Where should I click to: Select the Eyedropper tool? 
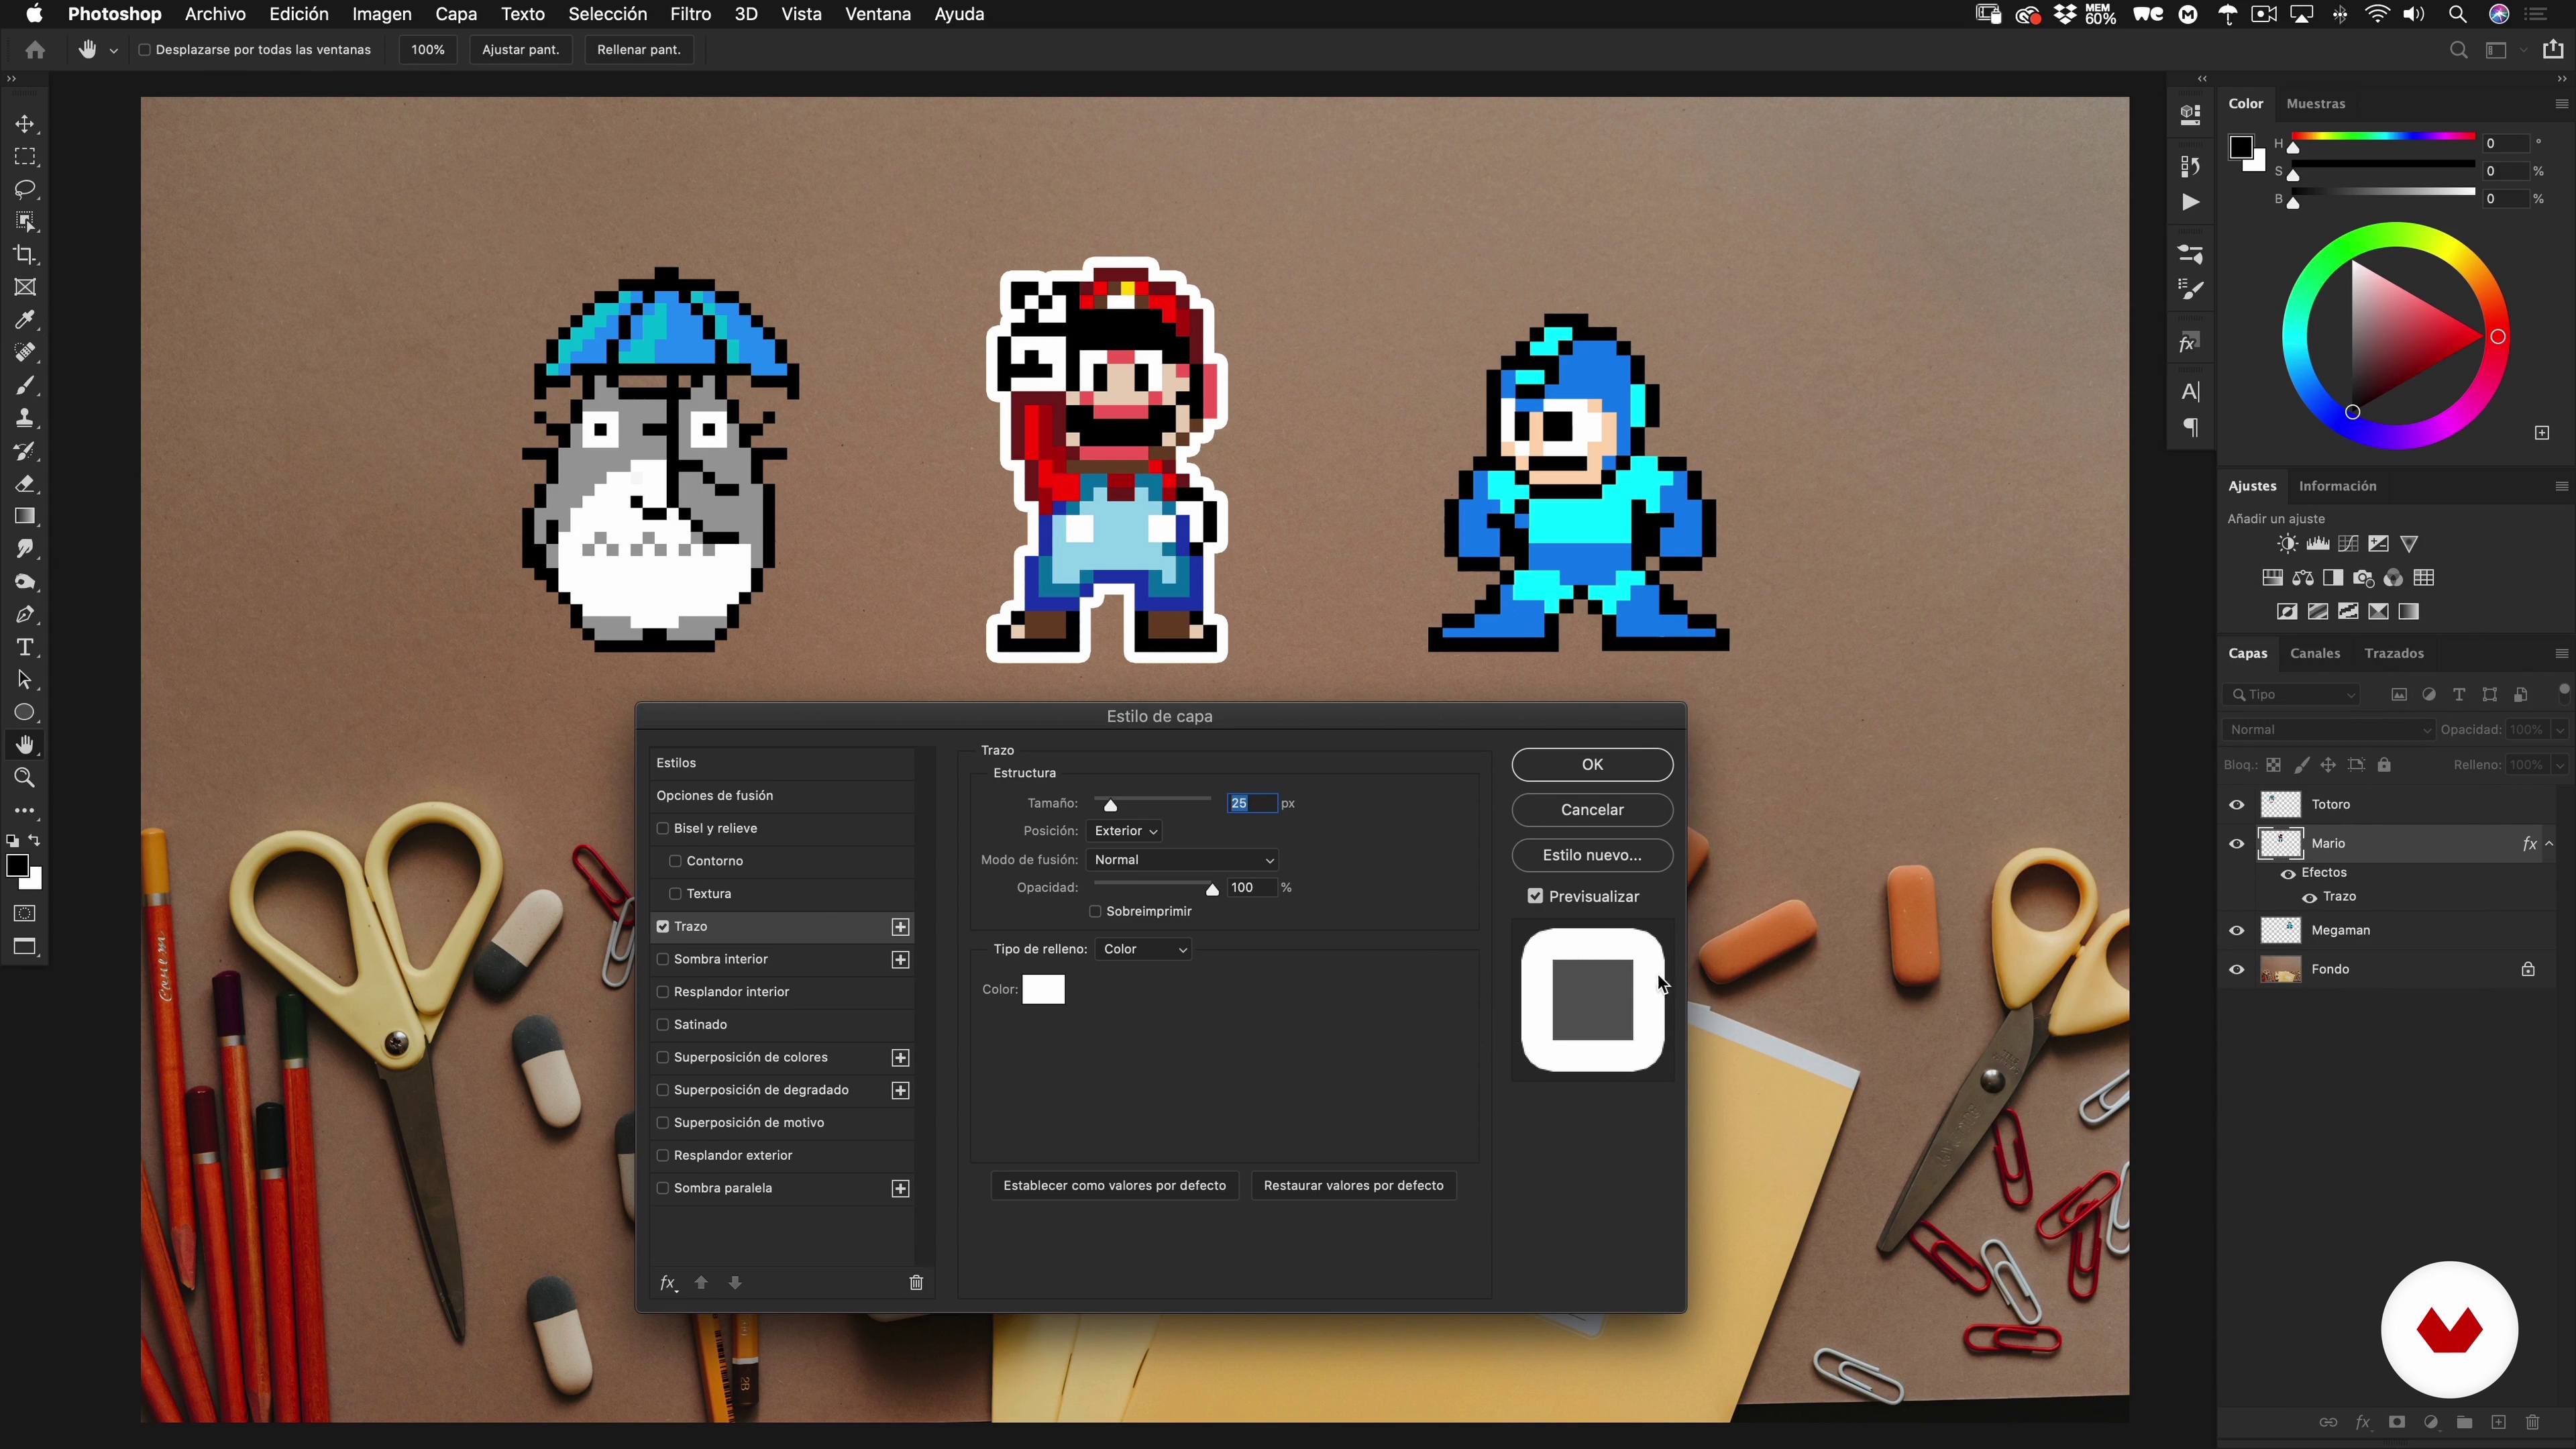[x=25, y=320]
